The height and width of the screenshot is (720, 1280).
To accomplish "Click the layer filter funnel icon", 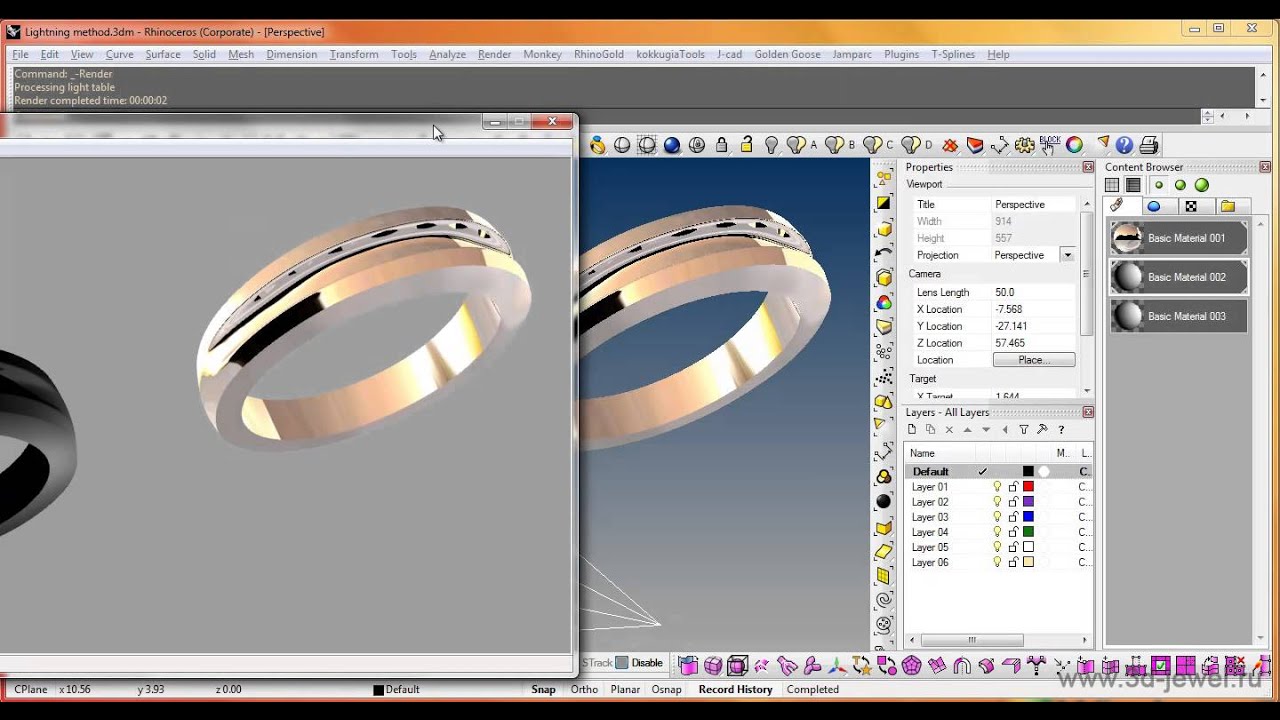I will [1023, 430].
